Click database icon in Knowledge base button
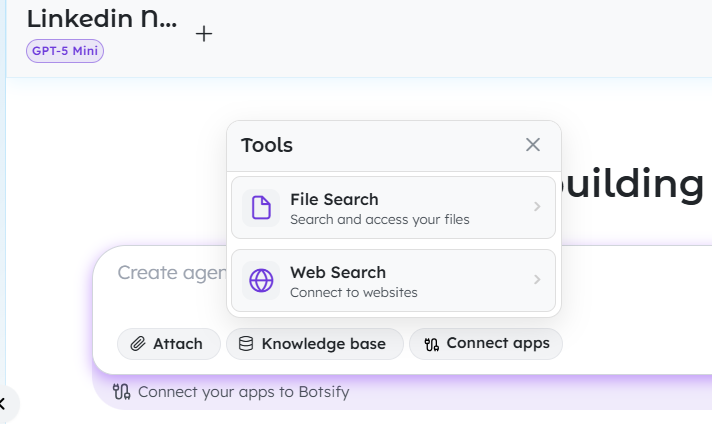This screenshot has height=424, width=712. [246, 344]
